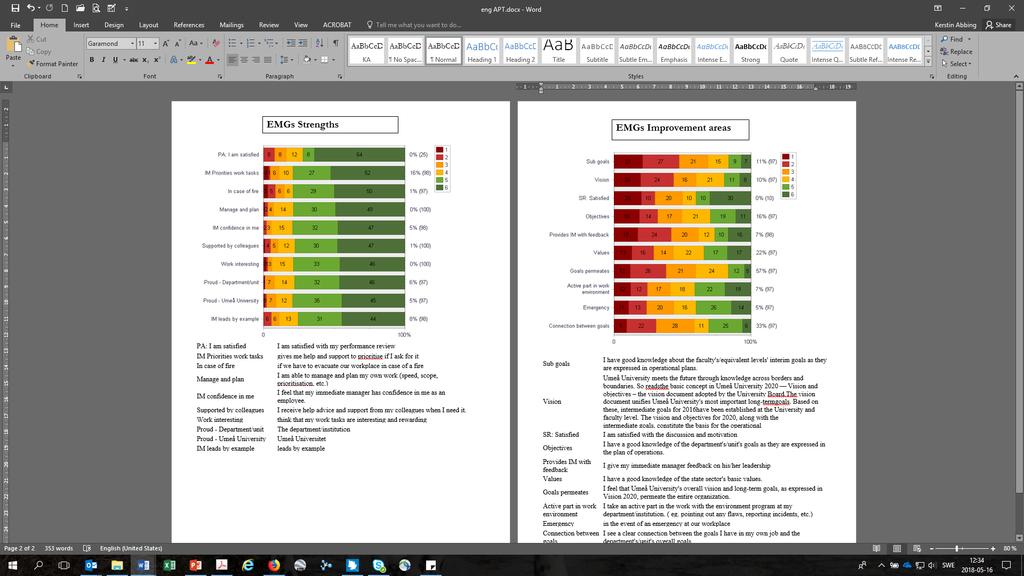Align text right
This screenshot has width=1024, height=576.
tap(256, 60)
